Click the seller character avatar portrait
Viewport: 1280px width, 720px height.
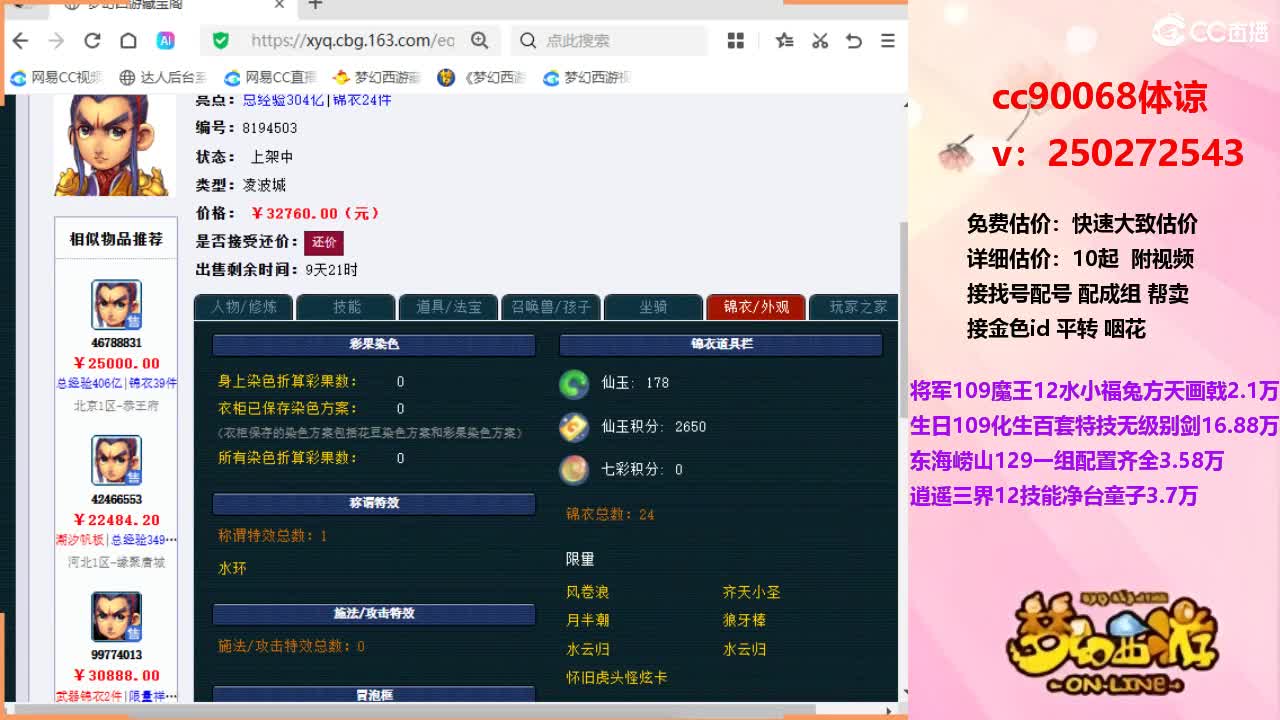pyautogui.click(x=113, y=144)
